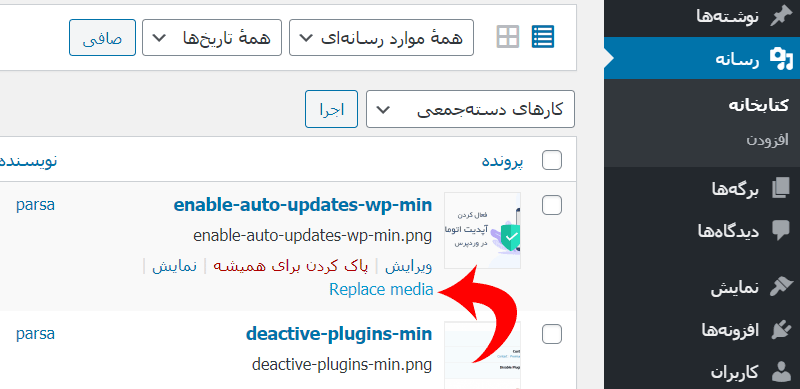Click ویرایش edit link for enable-auto-updates-wp-min
800x389 pixels.
click(x=408, y=266)
